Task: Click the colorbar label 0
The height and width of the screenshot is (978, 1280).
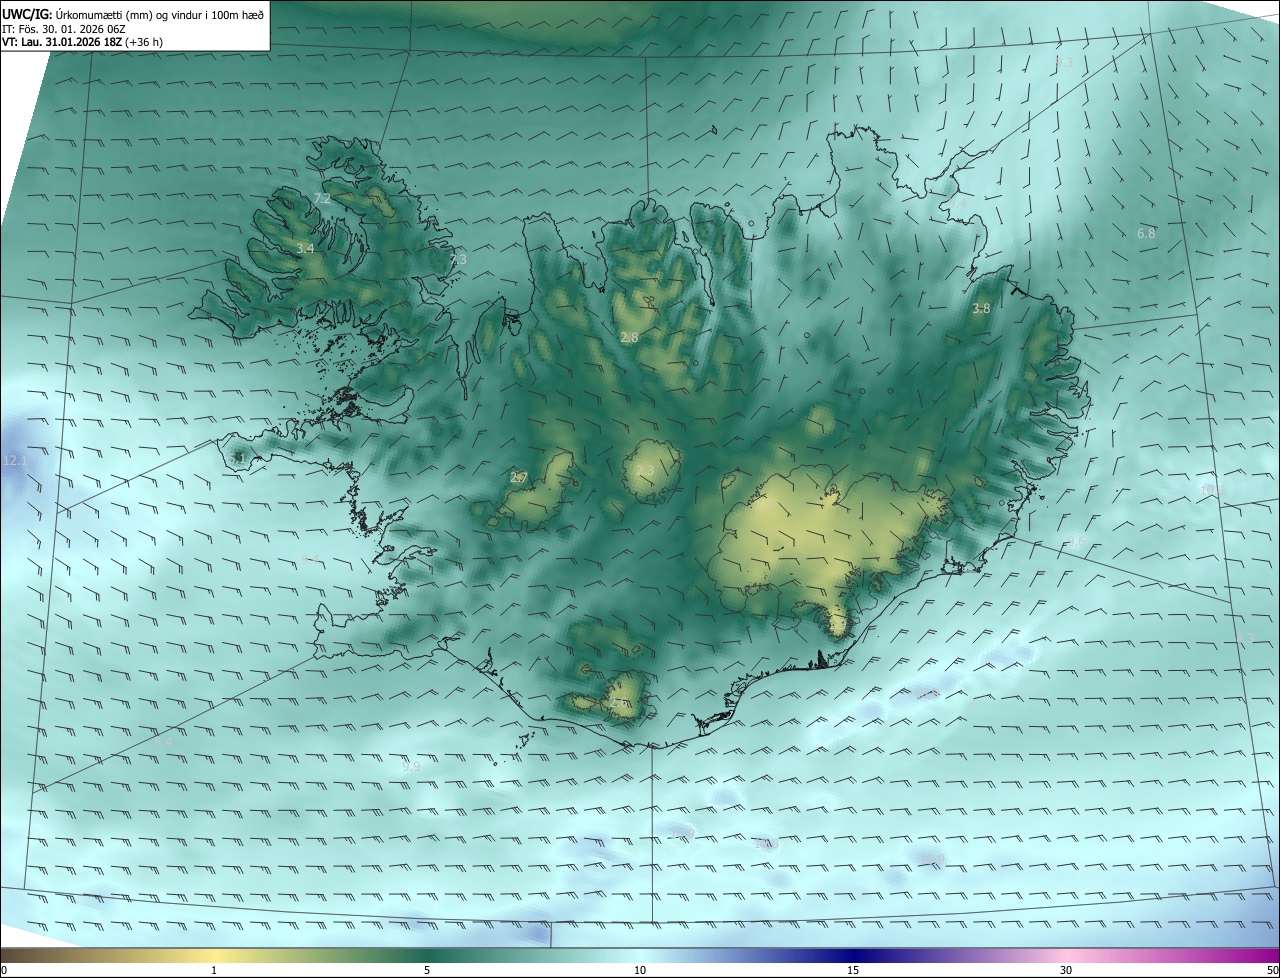Action: coord(4,970)
